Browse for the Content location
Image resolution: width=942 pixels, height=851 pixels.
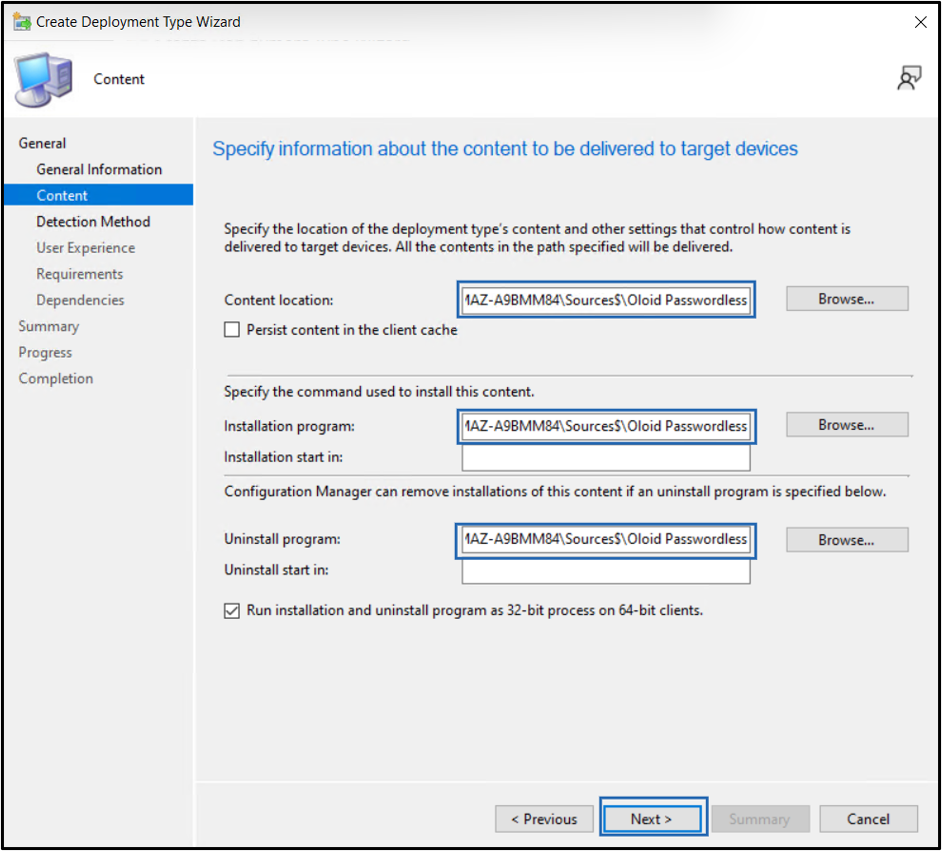[x=846, y=298]
